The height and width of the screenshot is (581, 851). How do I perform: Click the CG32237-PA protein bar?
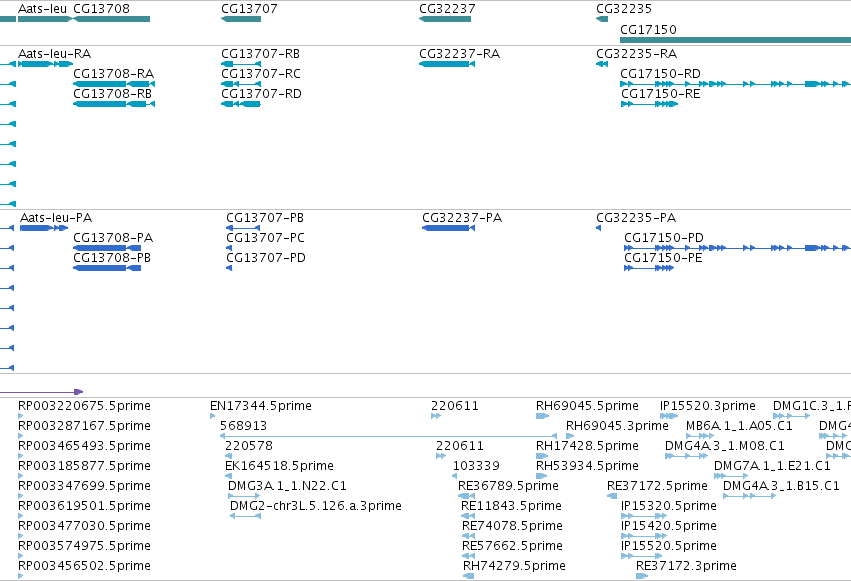[448, 228]
